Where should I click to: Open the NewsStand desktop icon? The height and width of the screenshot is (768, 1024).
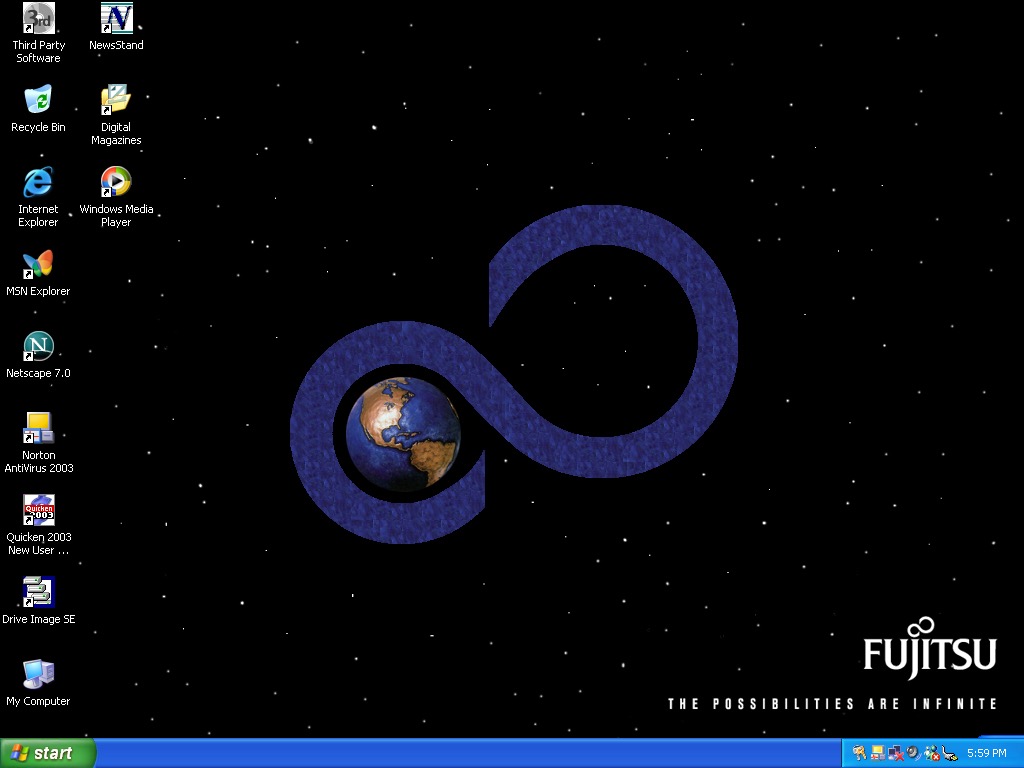tap(116, 19)
